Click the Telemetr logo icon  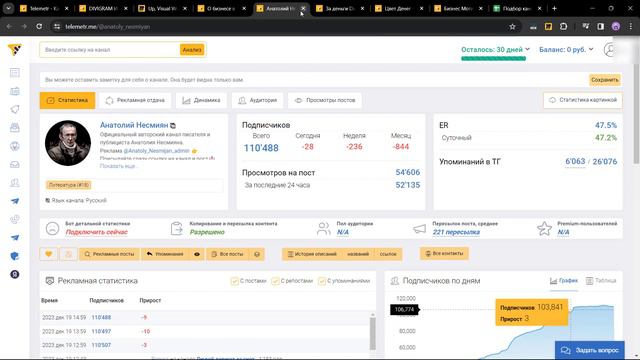click(15, 50)
